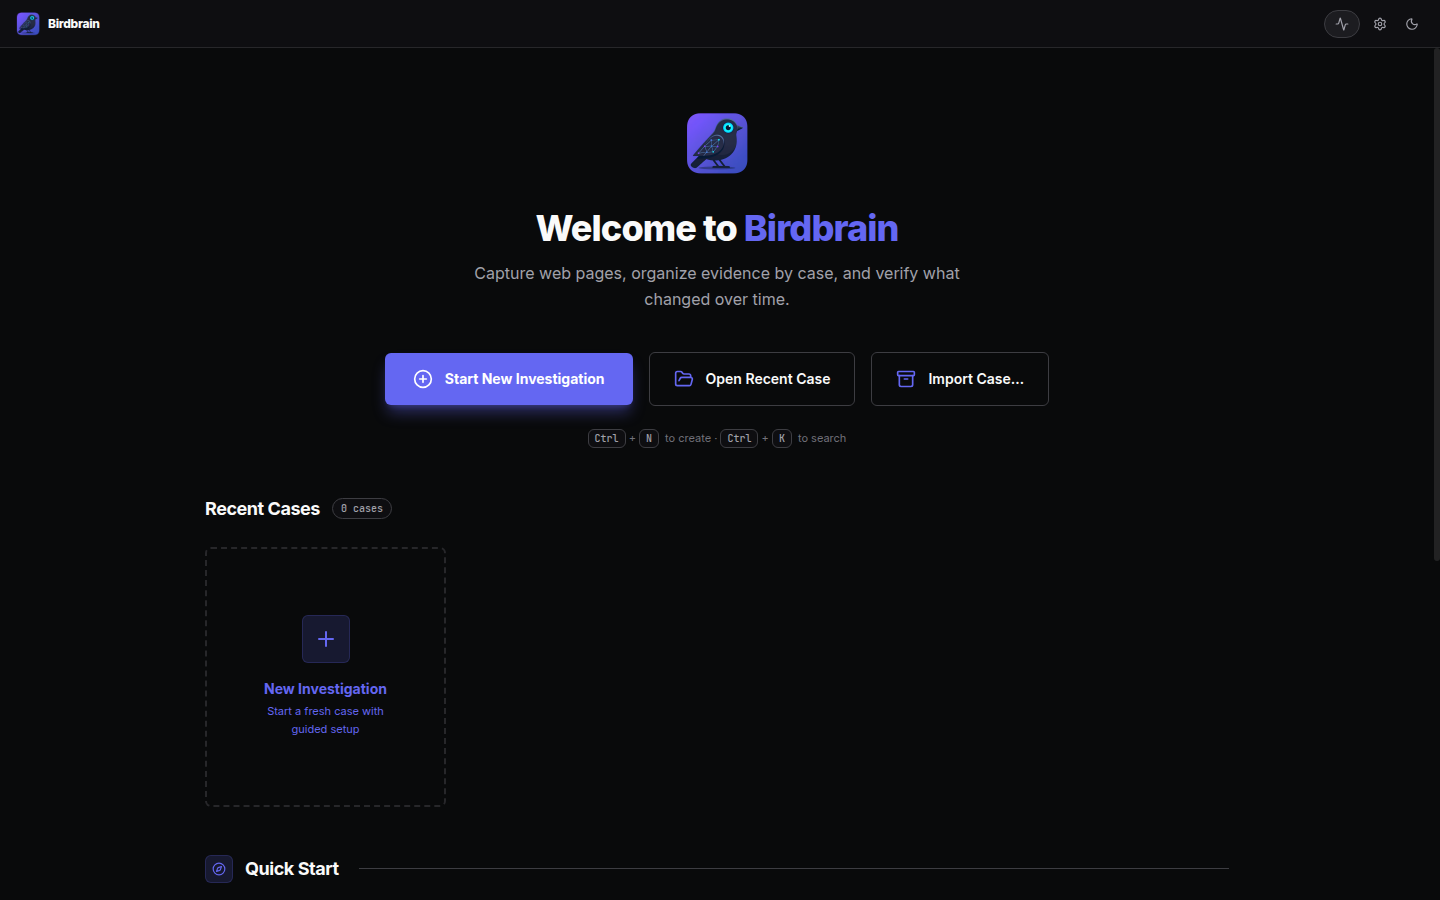
Task: Click Start New Investigation button
Action: (509, 379)
